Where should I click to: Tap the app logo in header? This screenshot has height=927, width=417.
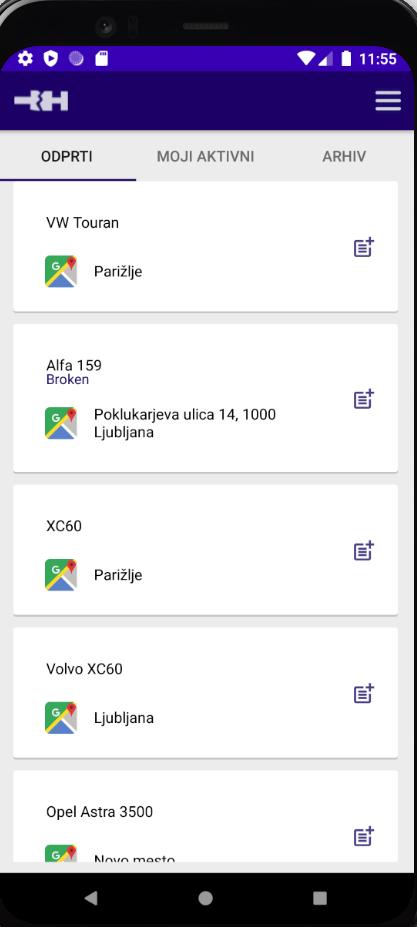coord(41,101)
